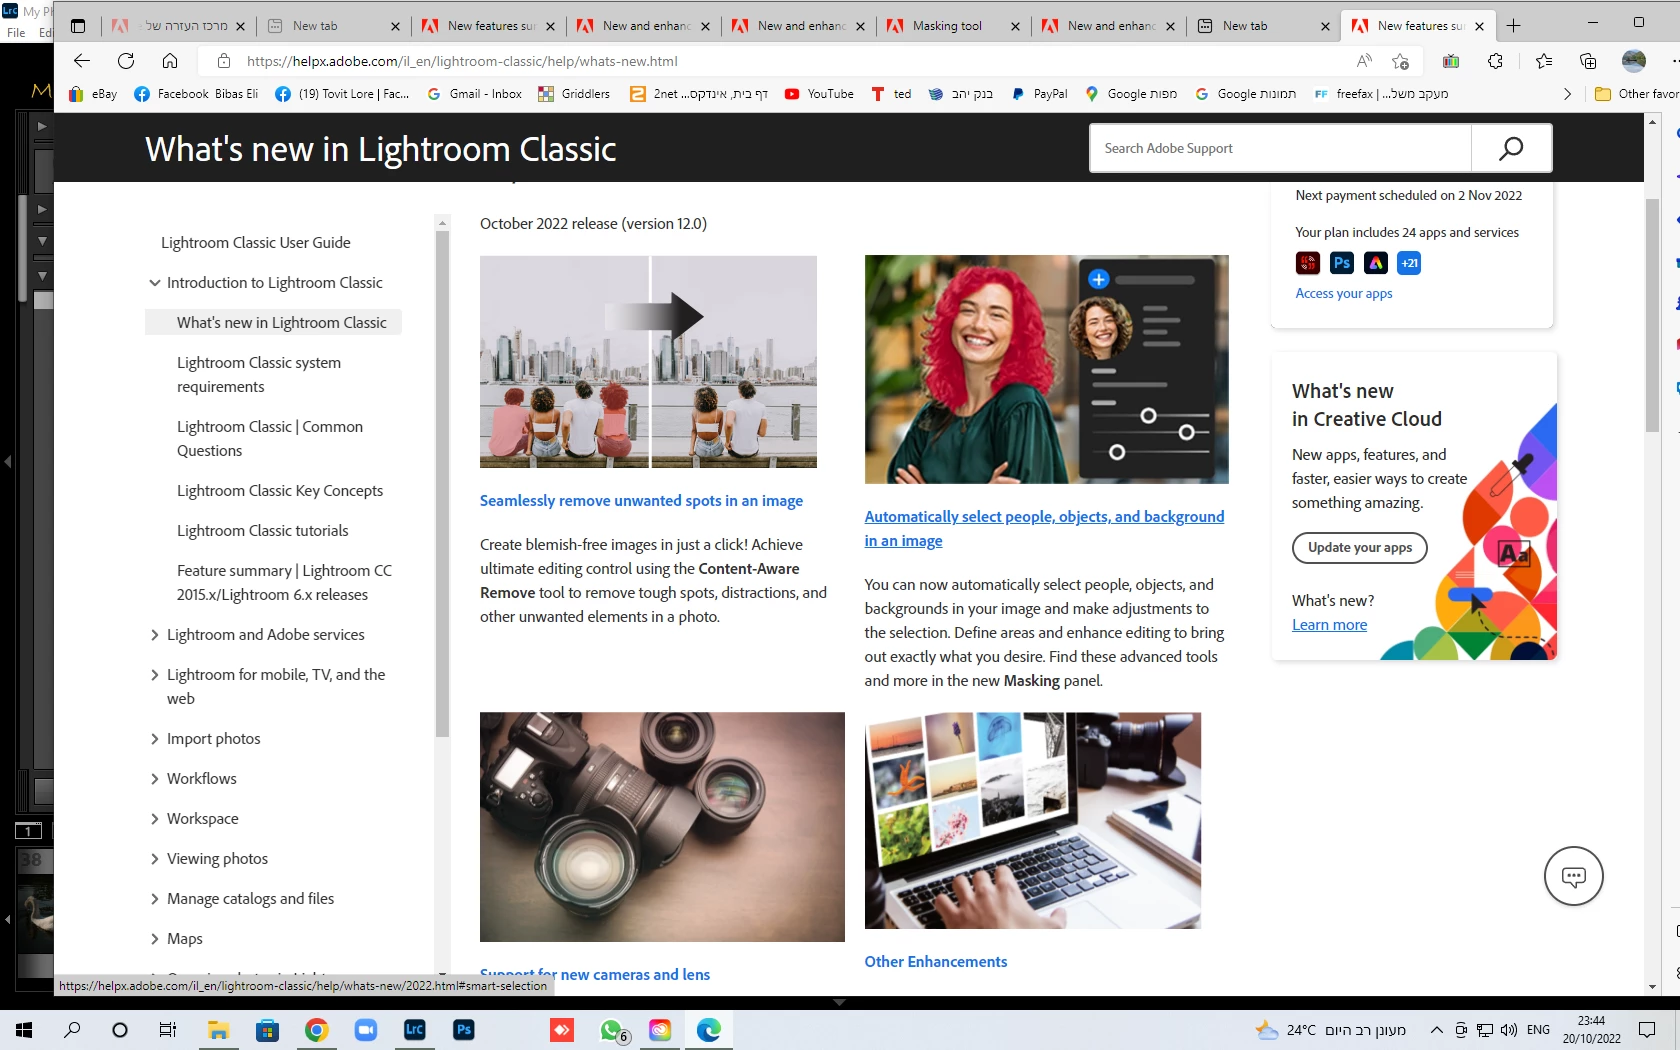Open Lightroom Classic Key Concepts page
Image resolution: width=1680 pixels, height=1050 pixels.
tap(280, 491)
